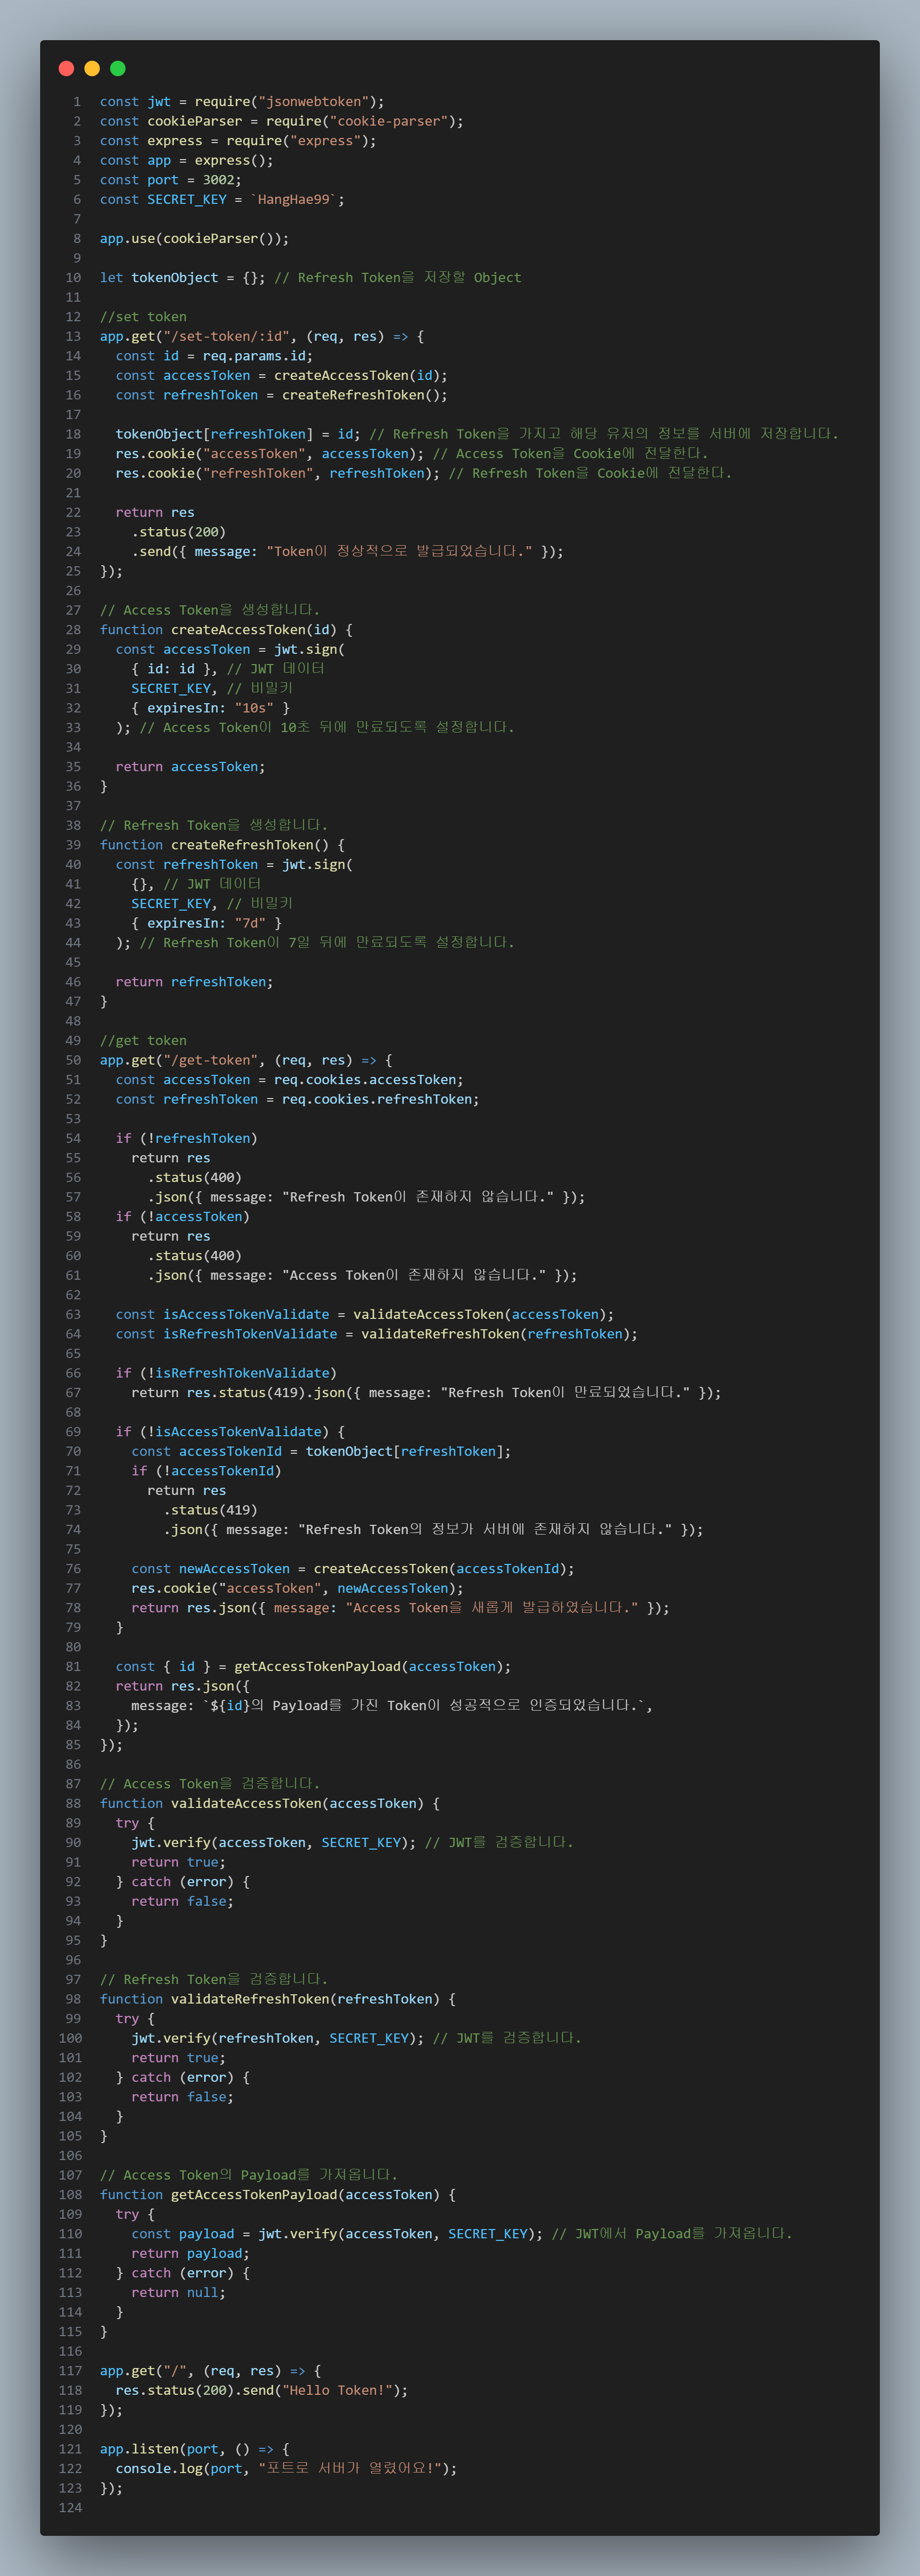Click the "//get token" comment
This screenshot has width=920, height=2576.
(x=143, y=1041)
